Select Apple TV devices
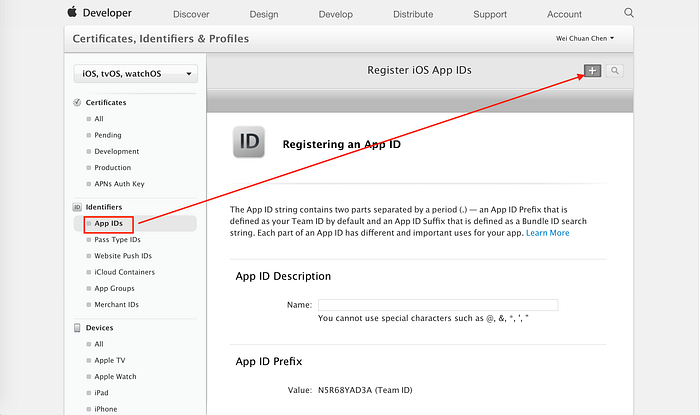700x415 pixels. [x=109, y=360]
